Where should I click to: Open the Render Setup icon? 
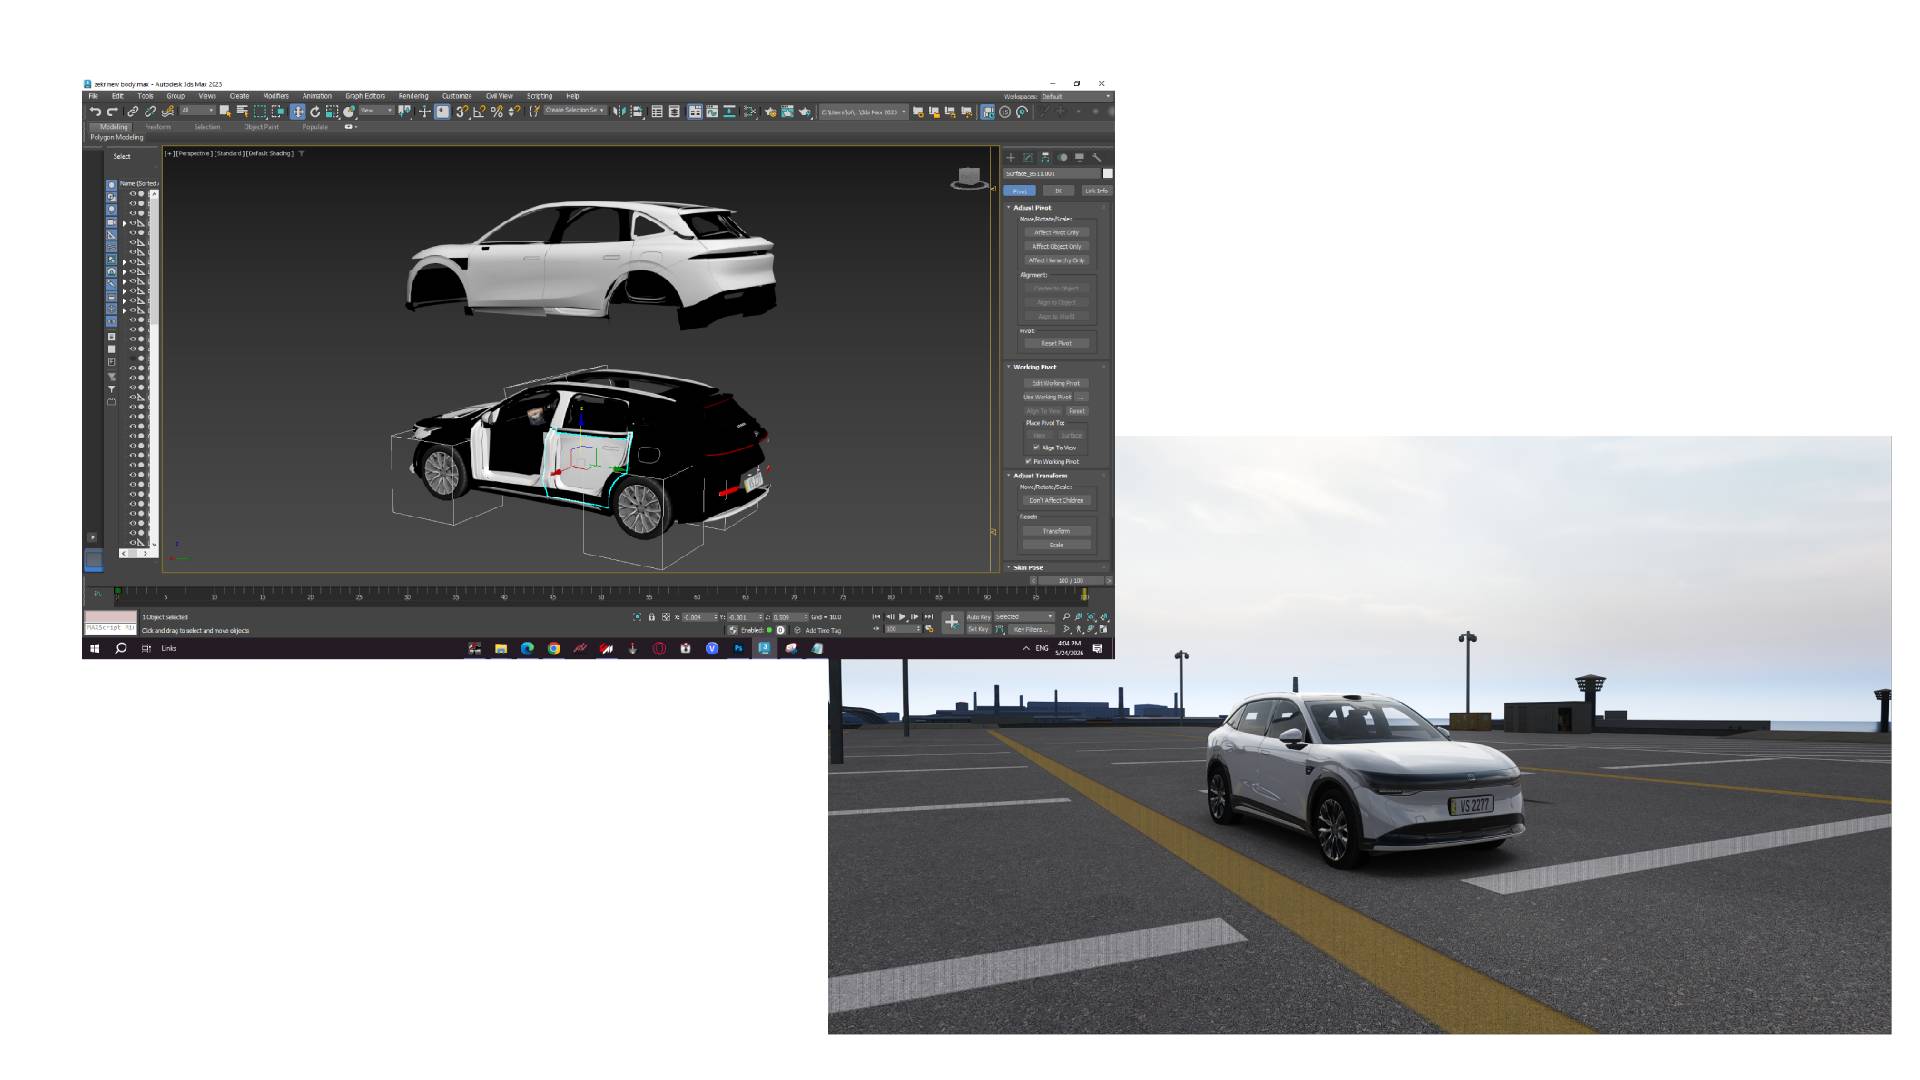coord(770,112)
